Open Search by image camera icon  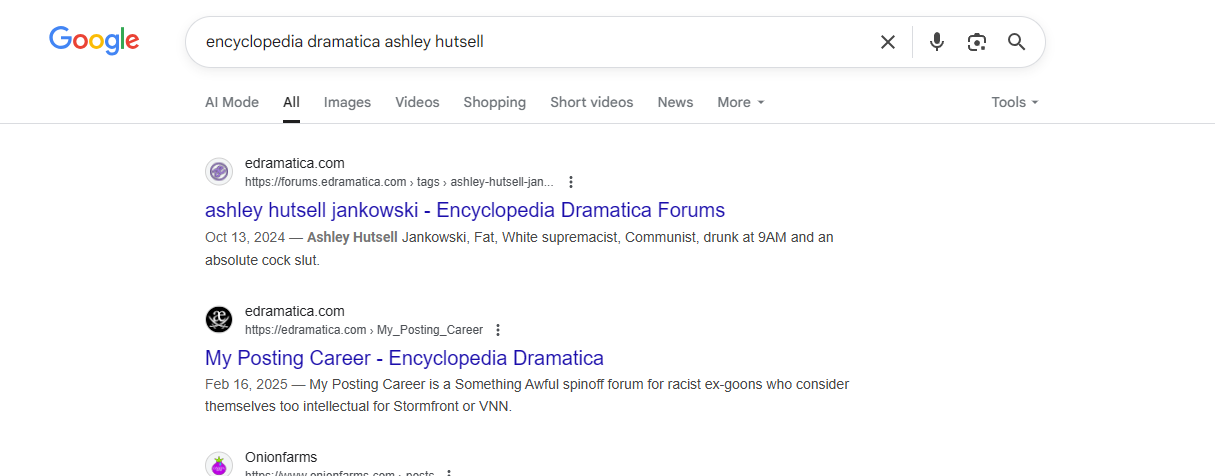977,42
